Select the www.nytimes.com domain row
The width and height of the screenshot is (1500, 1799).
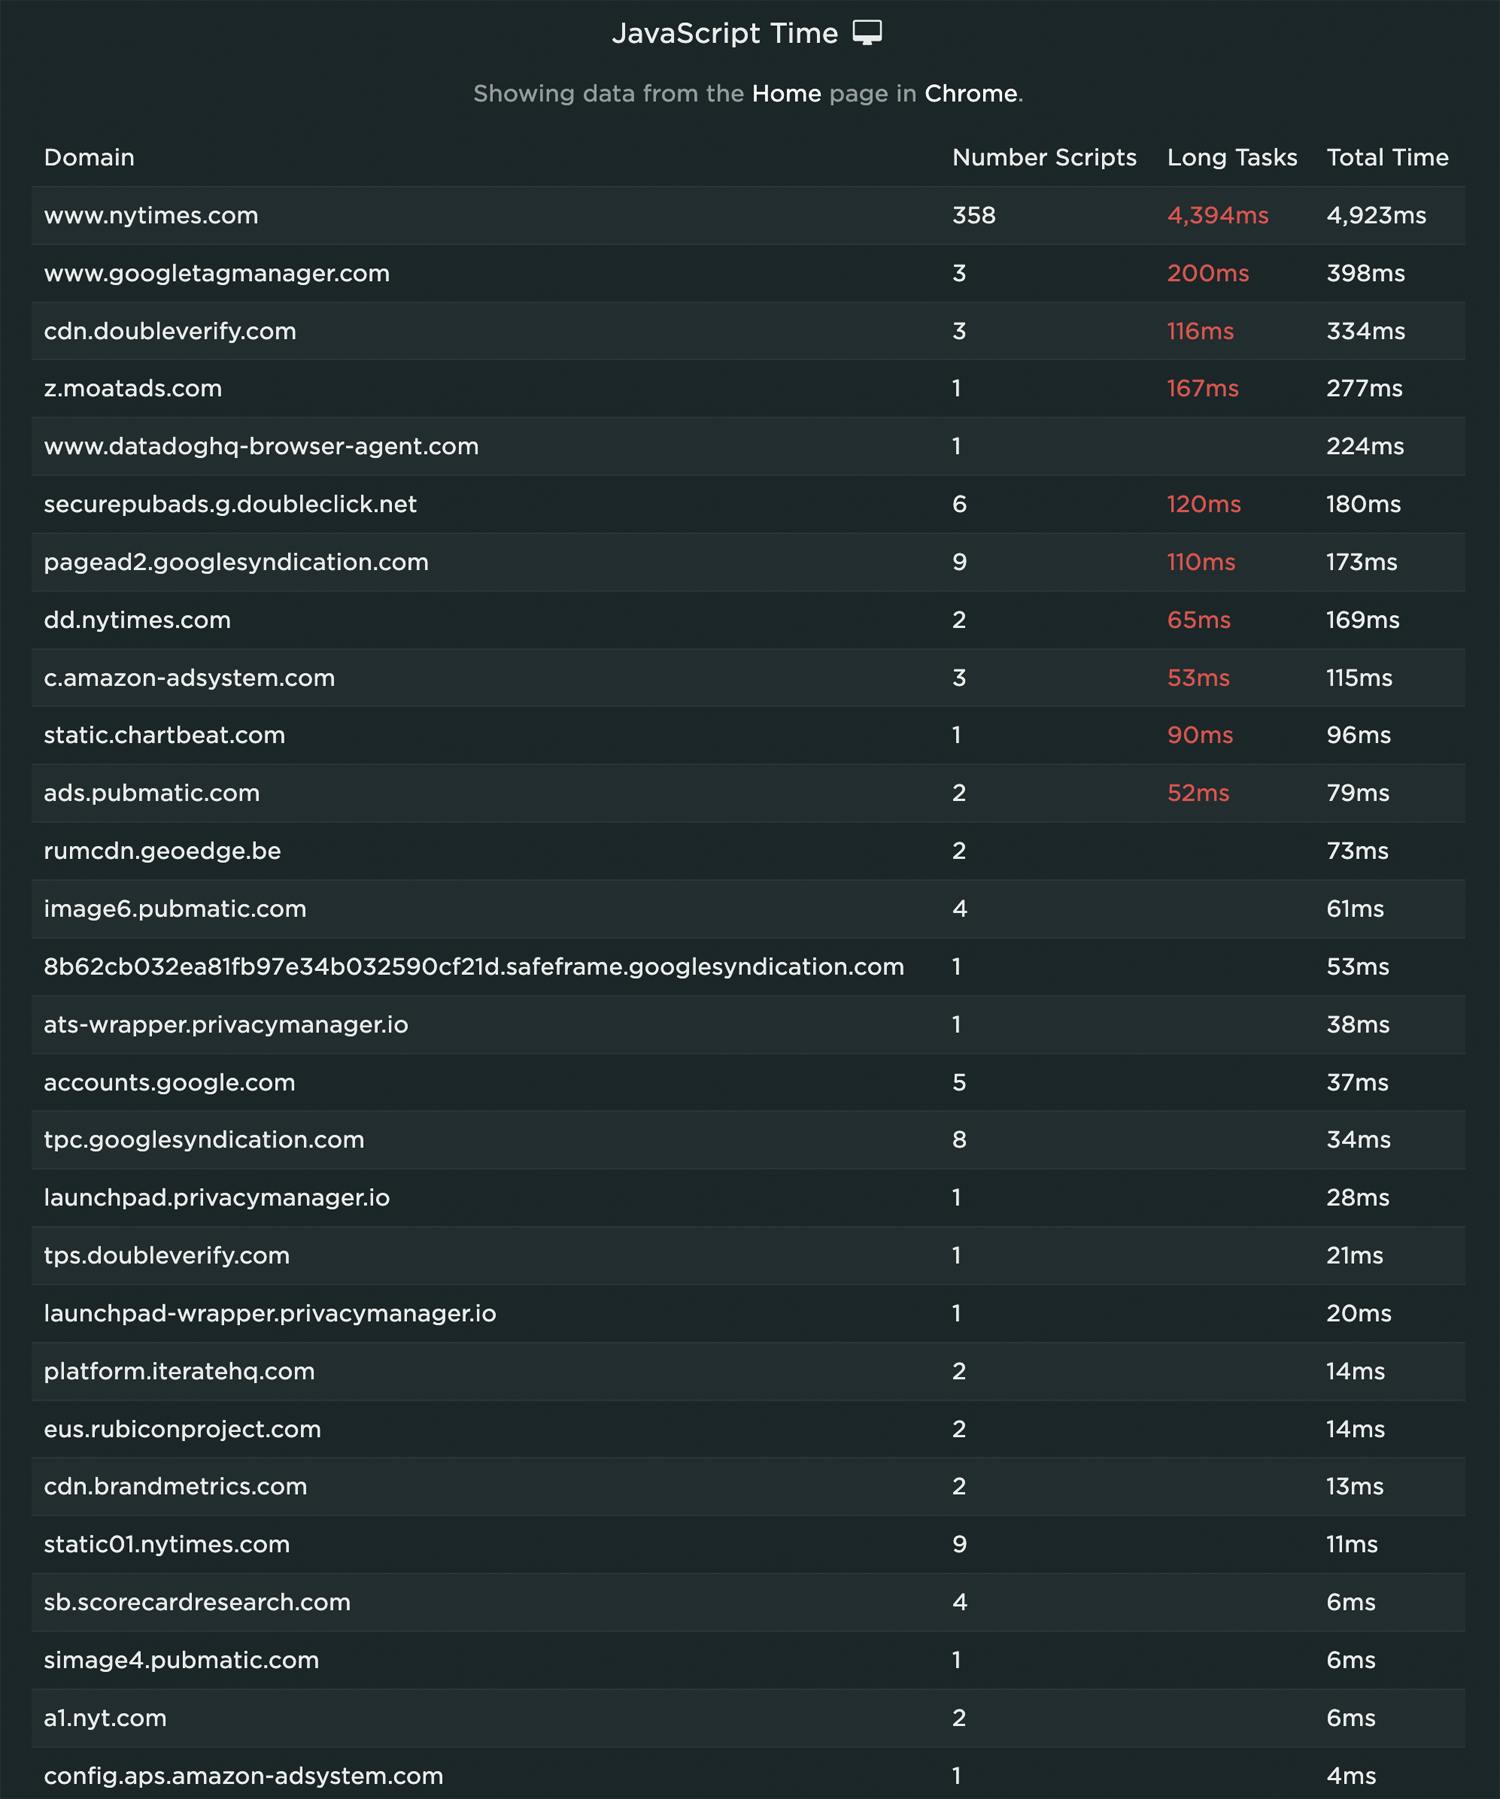pos(151,215)
